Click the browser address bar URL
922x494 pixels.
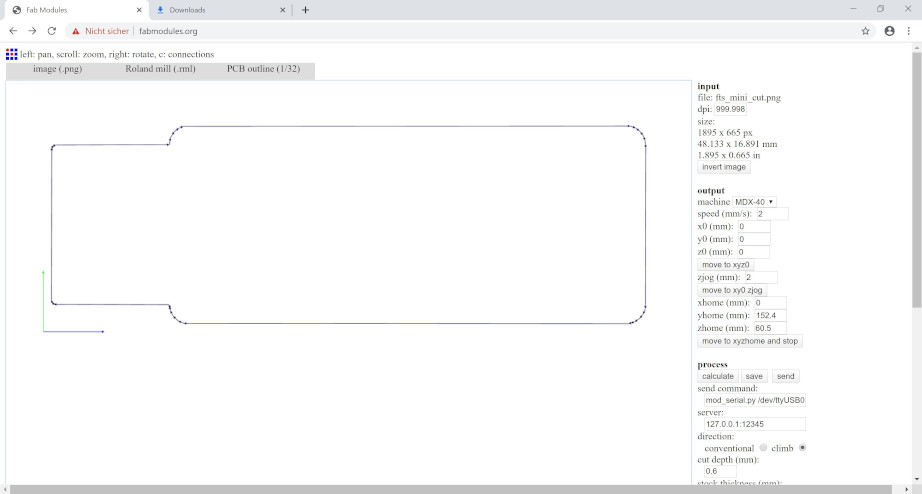pos(168,31)
